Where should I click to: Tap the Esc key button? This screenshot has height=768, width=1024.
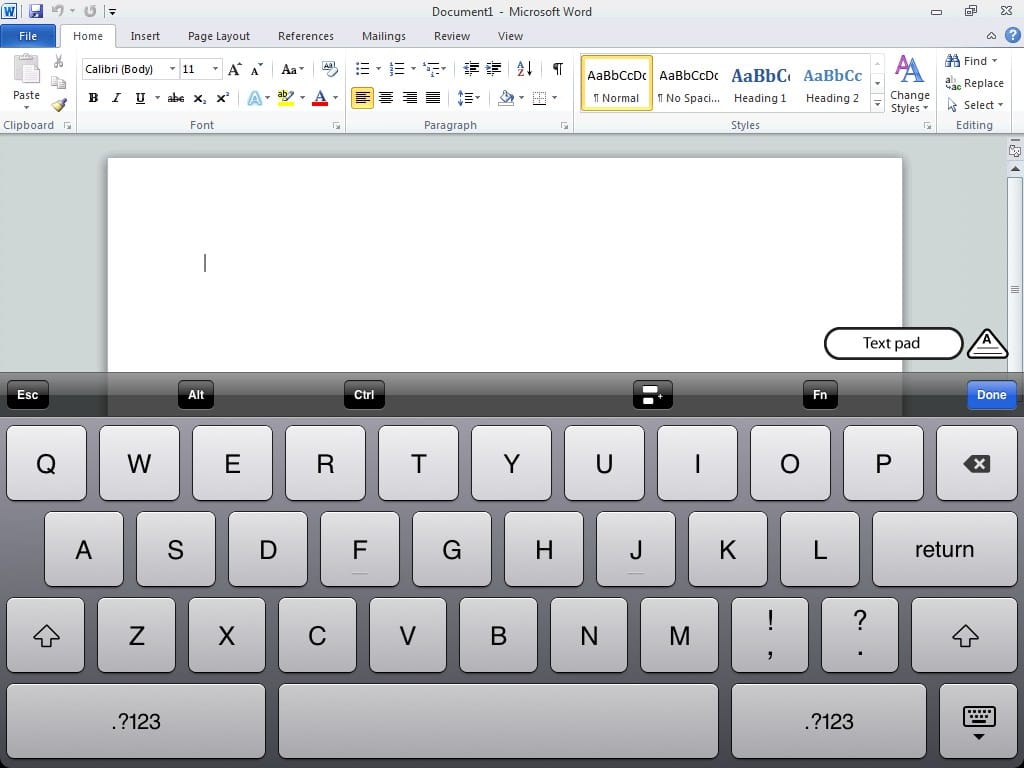[27, 394]
